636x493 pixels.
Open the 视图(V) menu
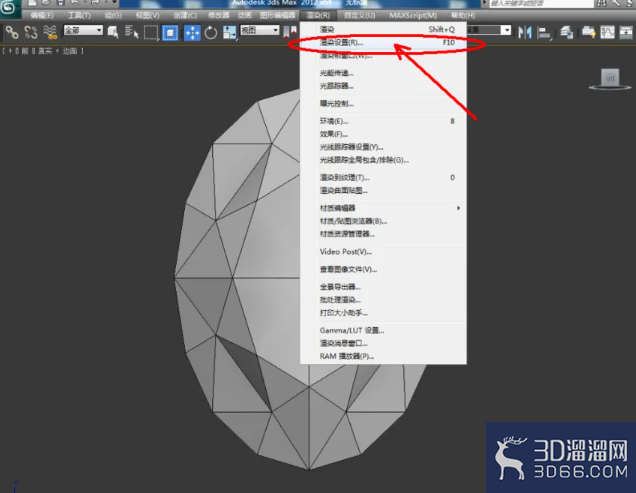[x=147, y=15]
